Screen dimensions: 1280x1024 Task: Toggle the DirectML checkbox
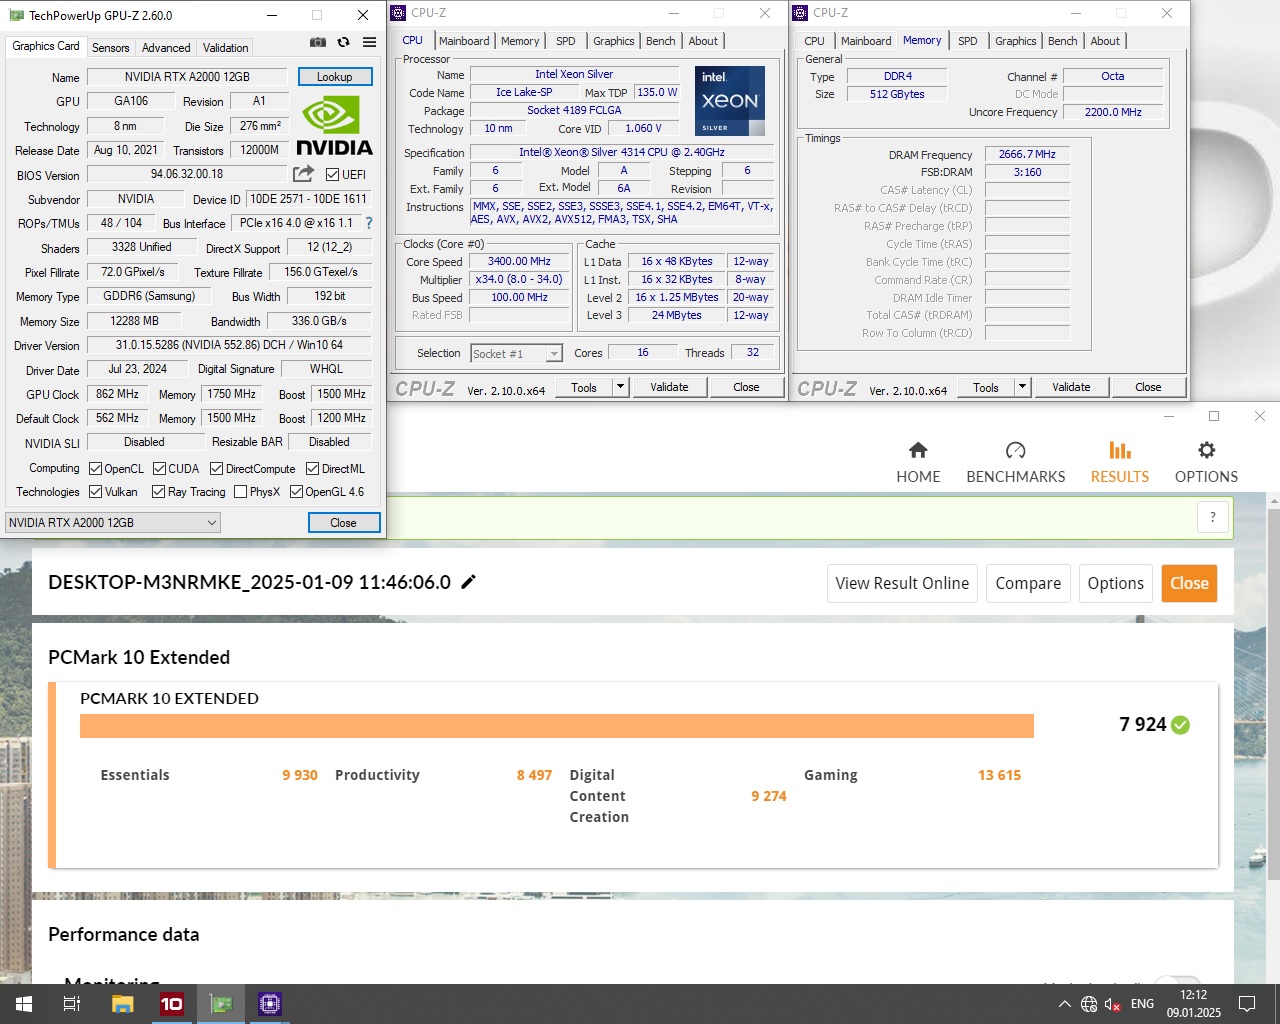tap(312, 468)
